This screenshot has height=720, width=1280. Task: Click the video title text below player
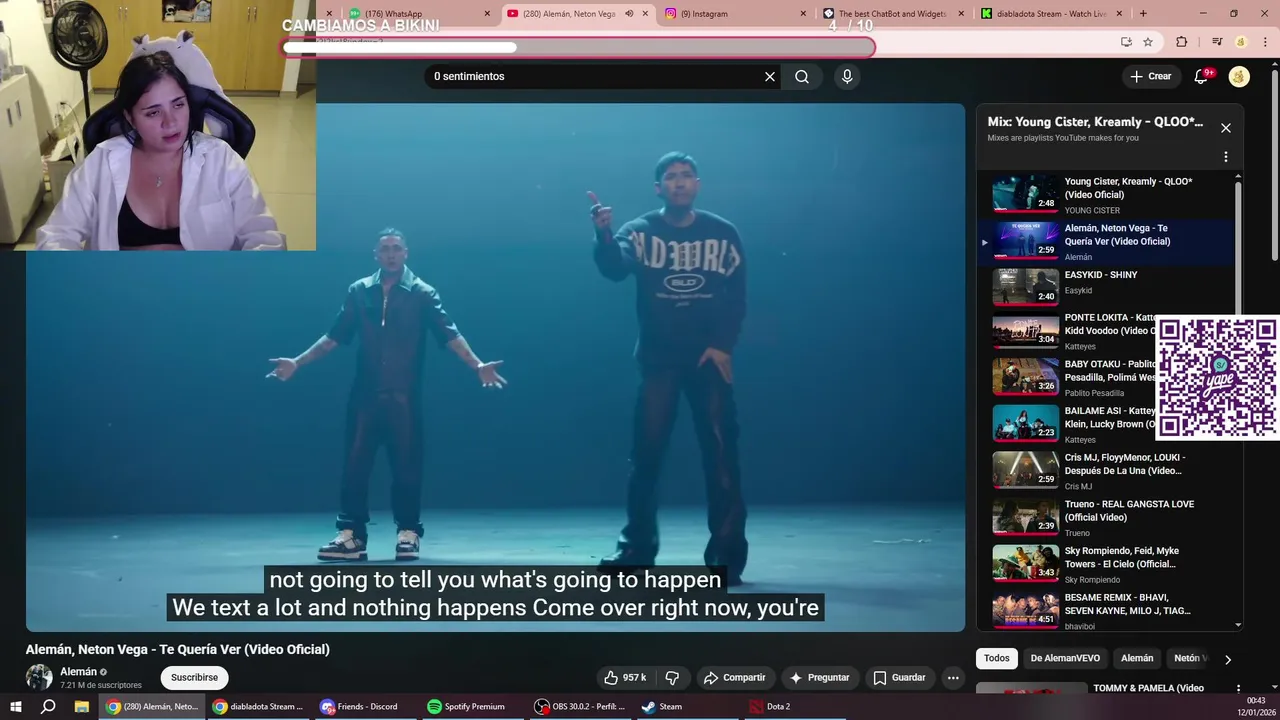coord(178,649)
